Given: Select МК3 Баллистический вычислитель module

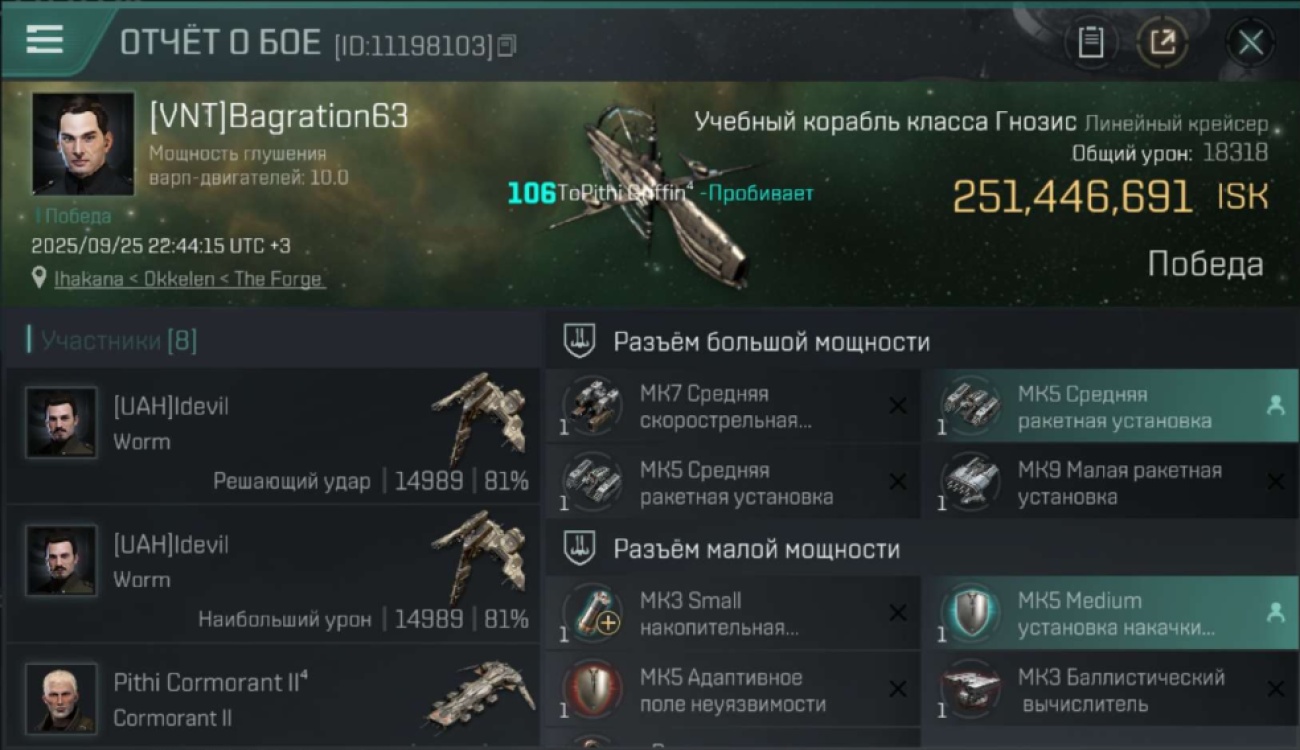Looking at the screenshot, I should (1110, 690).
